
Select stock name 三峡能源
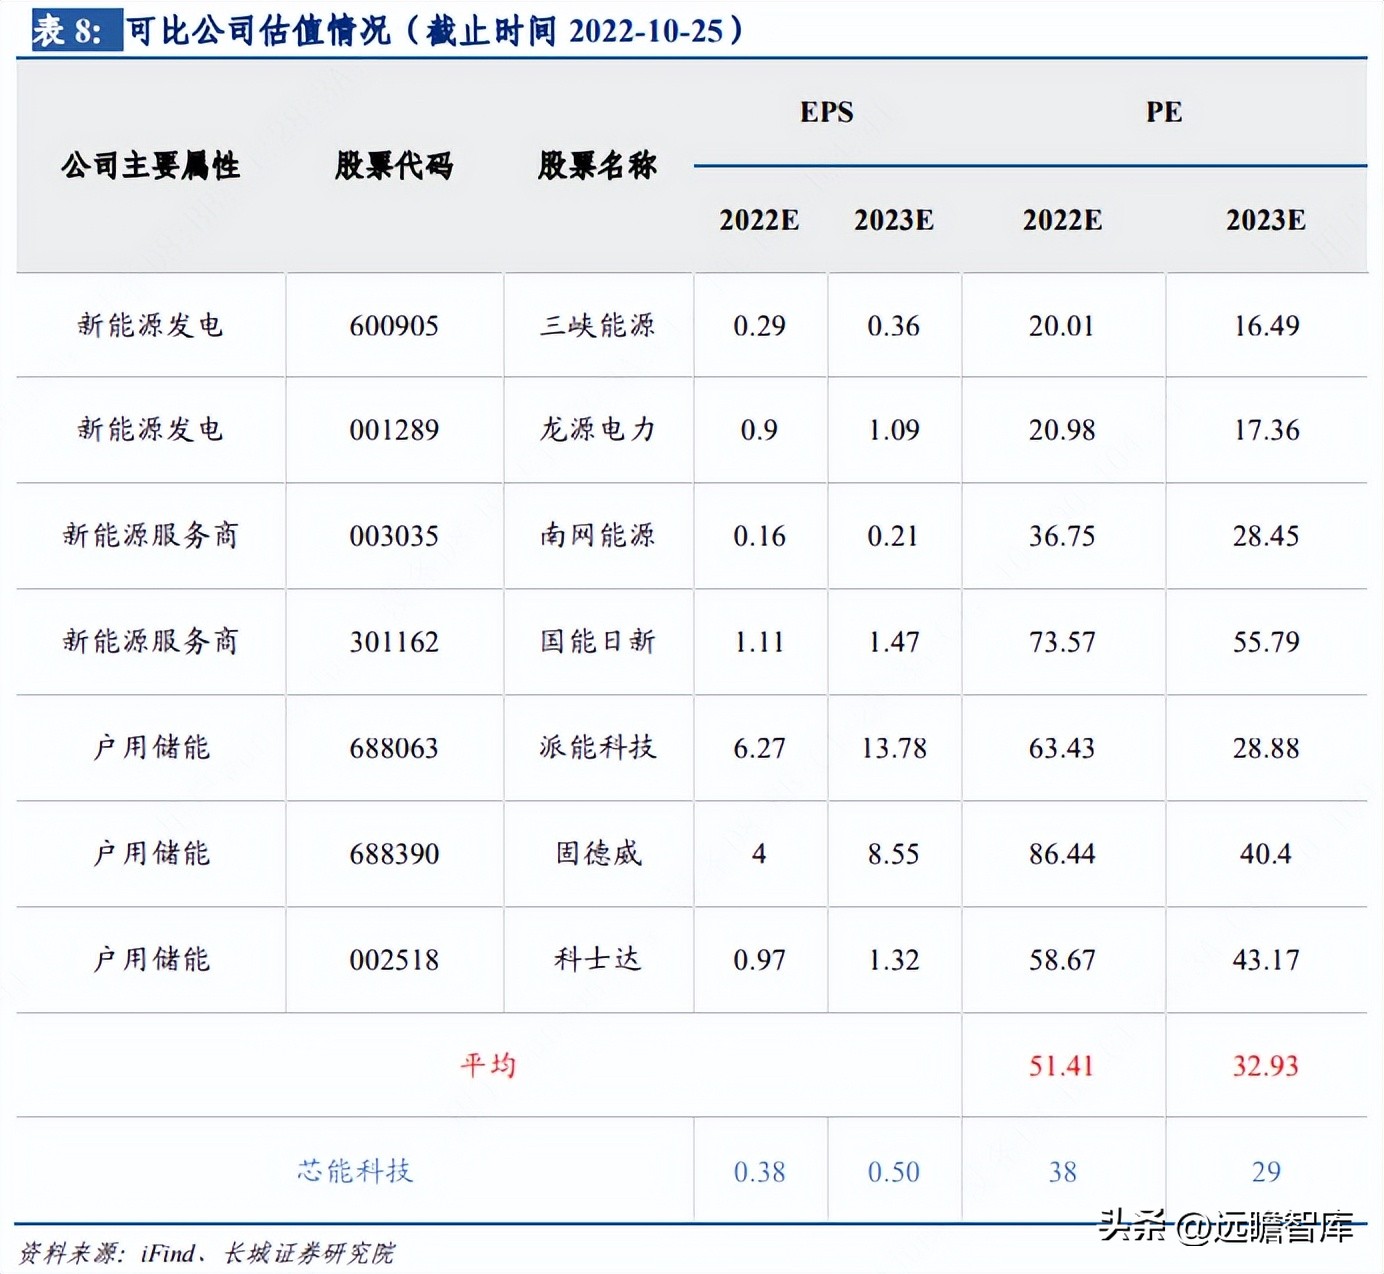click(x=598, y=326)
